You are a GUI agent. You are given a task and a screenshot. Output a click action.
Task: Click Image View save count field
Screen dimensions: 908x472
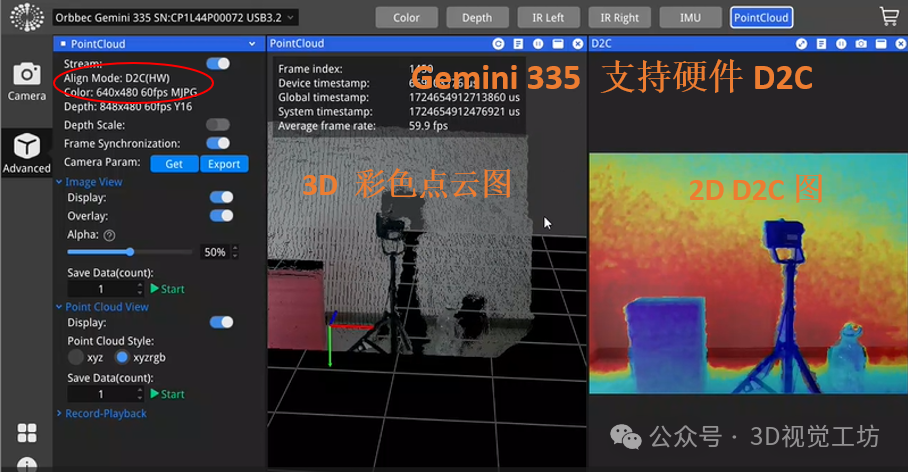(x=101, y=288)
